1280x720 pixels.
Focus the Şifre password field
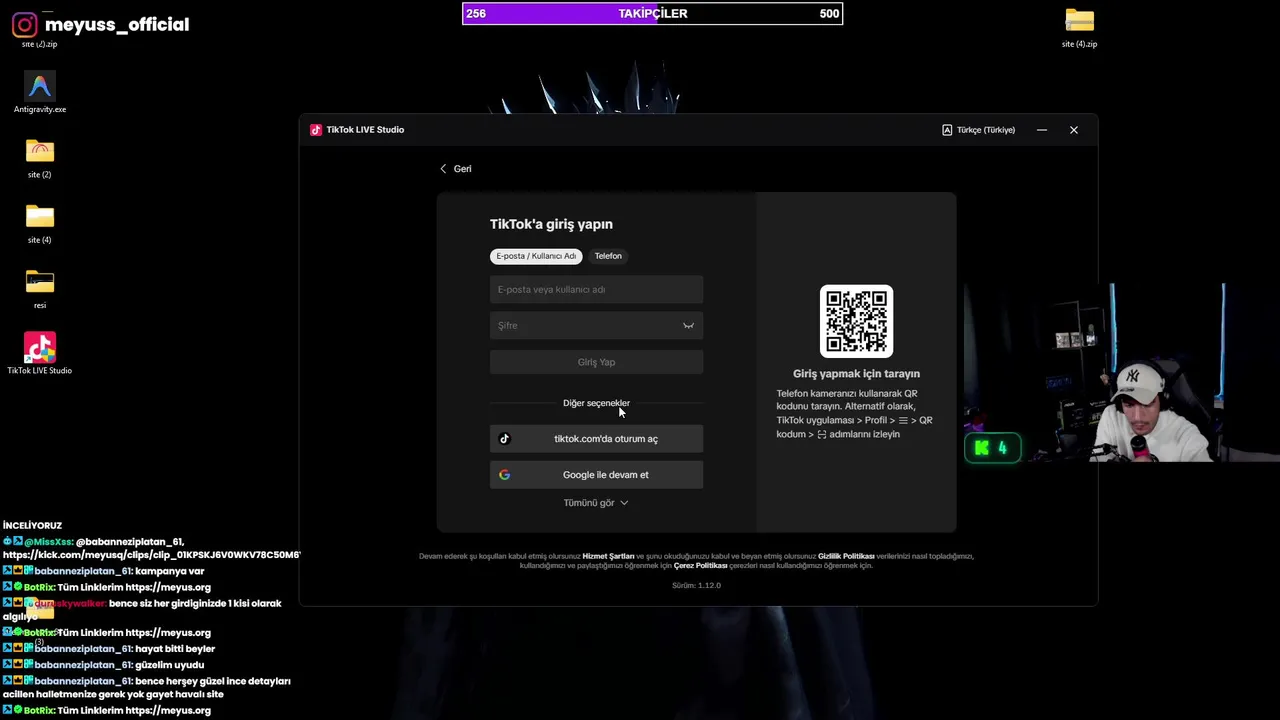[x=596, y=326]
